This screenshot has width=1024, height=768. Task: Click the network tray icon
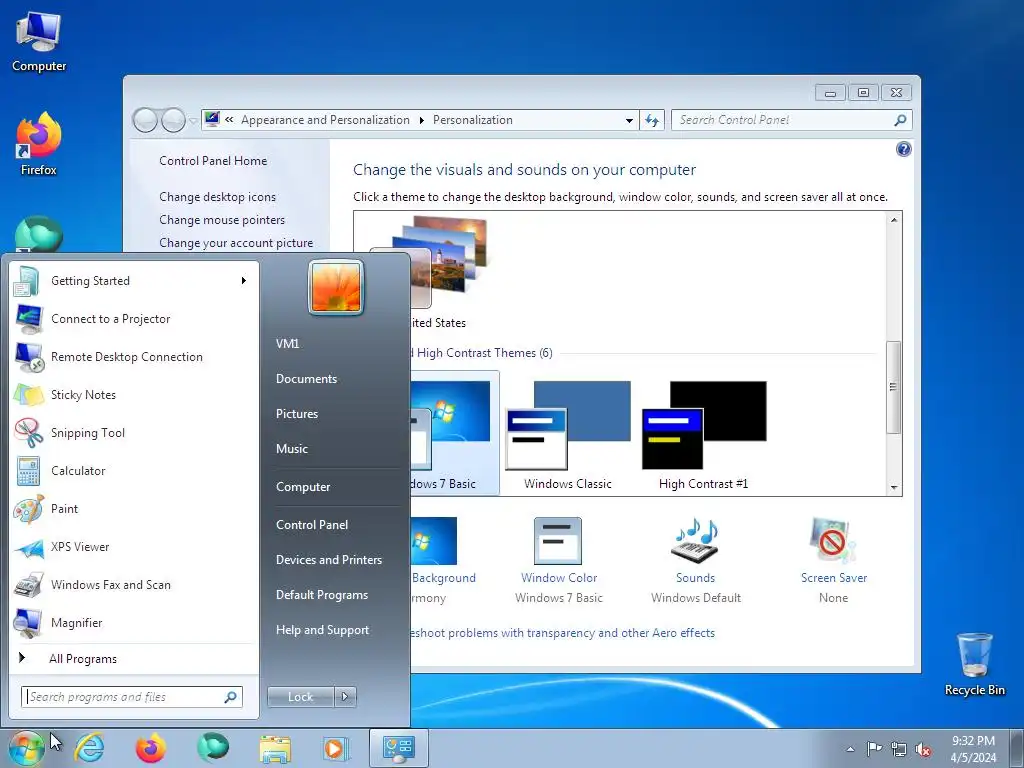pos(899,749)
